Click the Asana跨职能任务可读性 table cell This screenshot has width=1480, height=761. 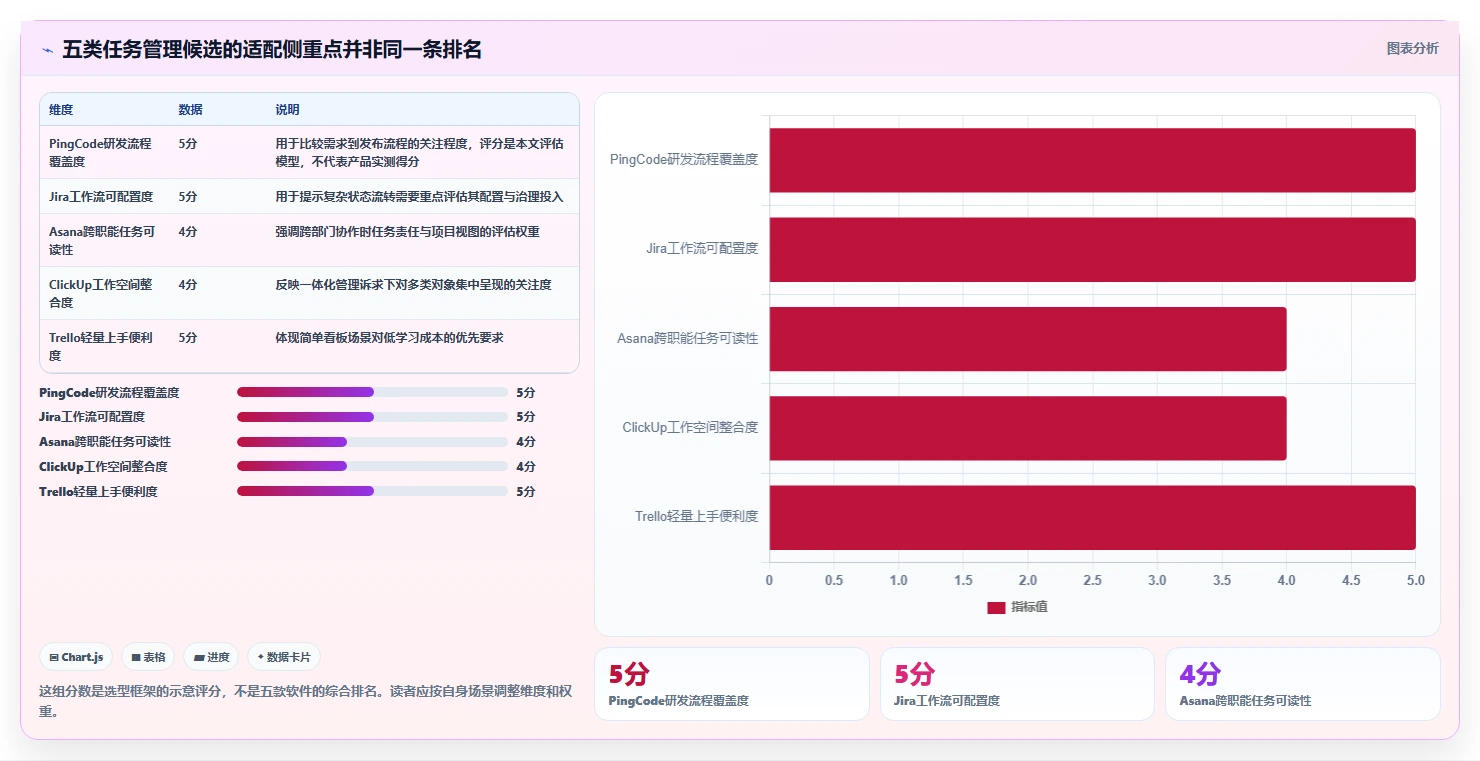click(x=104, y=240)
